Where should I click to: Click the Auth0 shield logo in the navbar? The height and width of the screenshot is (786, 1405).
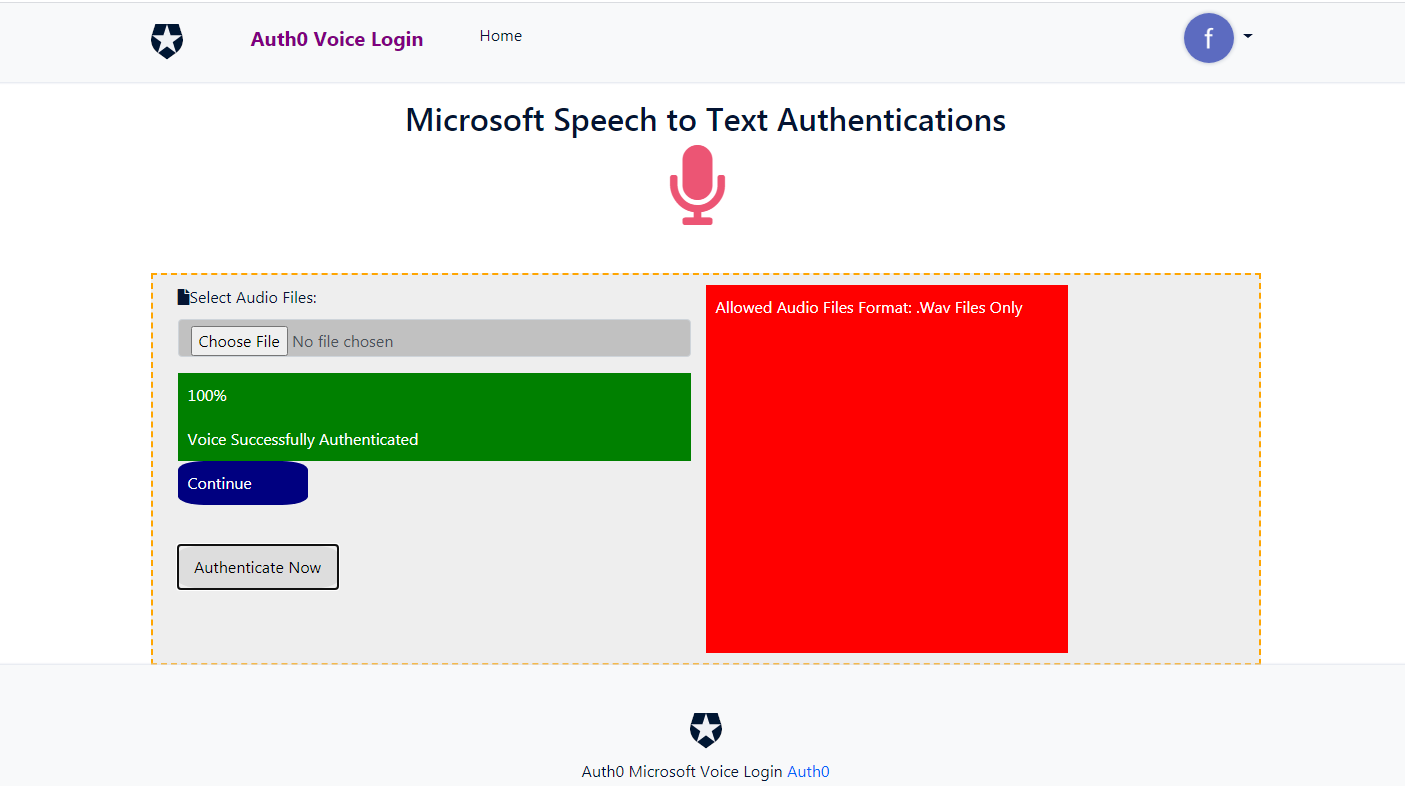click(x=167, y=41)
